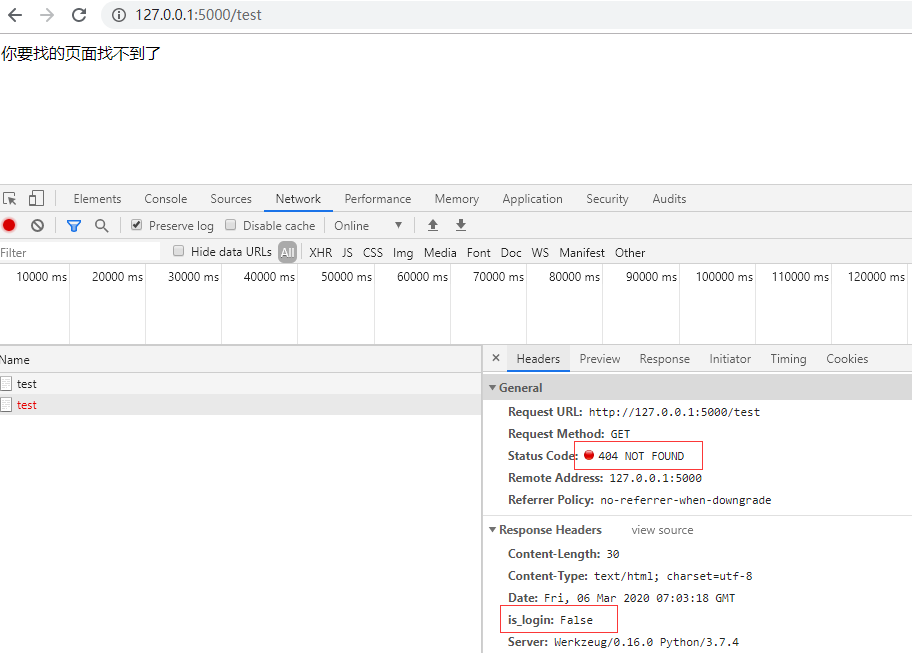Select the Network panel tab

pyautogui.click(x=298, y=199)
